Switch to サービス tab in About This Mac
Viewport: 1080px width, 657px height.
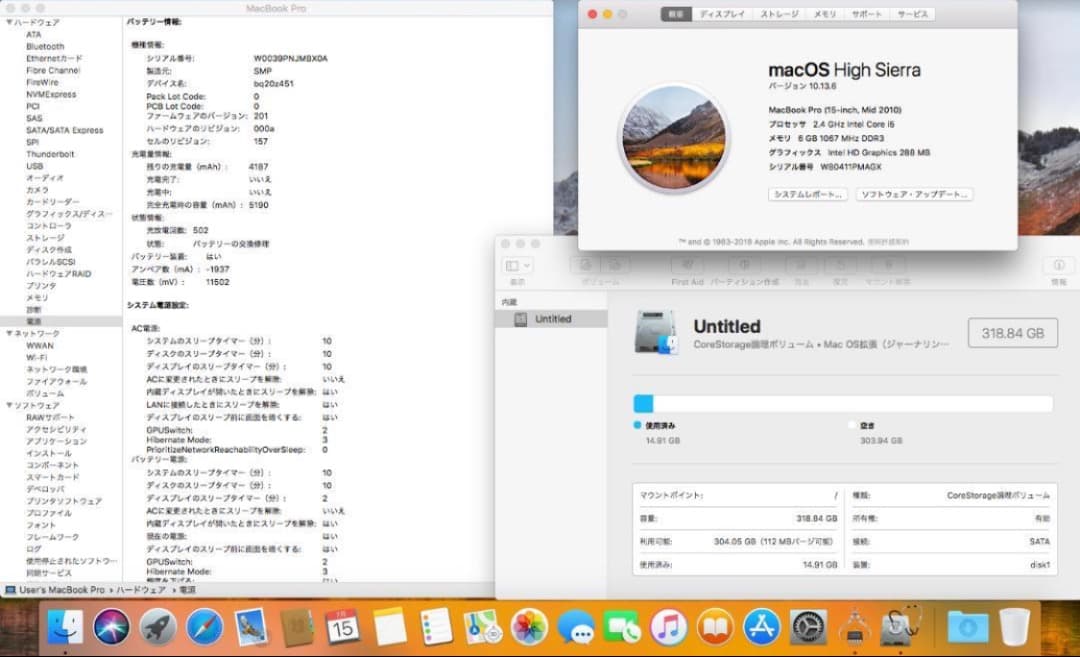click(913, 14)
